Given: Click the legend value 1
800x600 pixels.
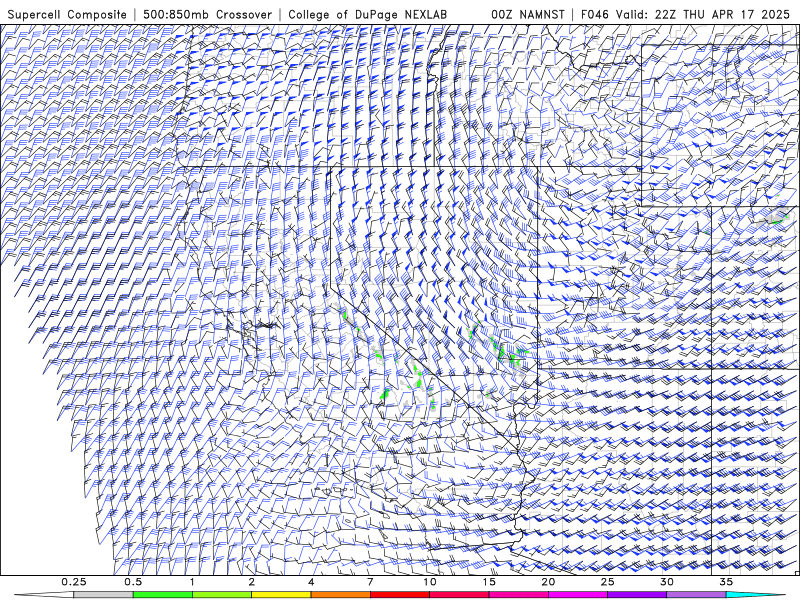Looking at the screenshot, I should click(x=192, y=582).
